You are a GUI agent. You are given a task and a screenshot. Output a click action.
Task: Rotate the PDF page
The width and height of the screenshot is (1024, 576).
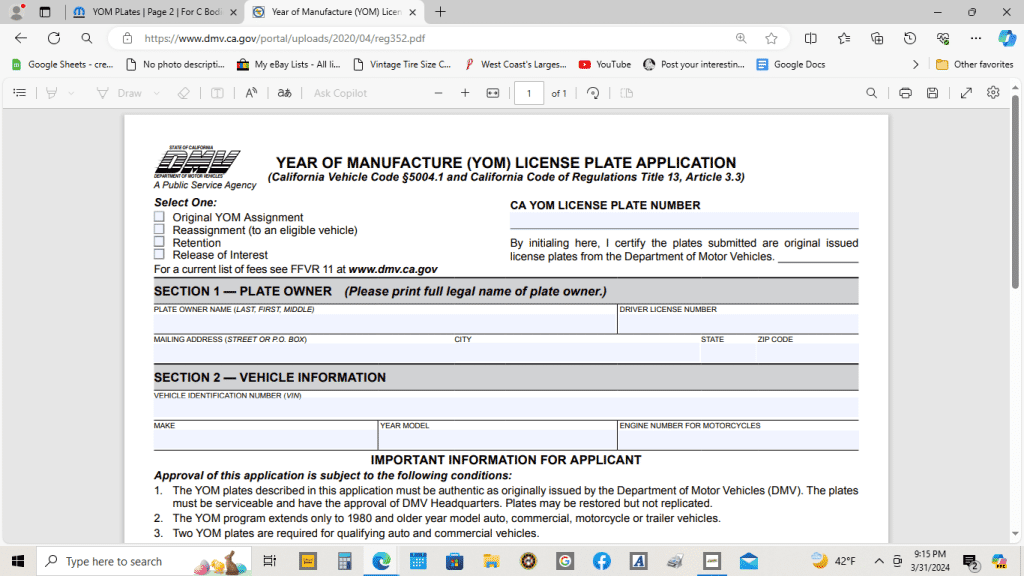click(594, 92)
